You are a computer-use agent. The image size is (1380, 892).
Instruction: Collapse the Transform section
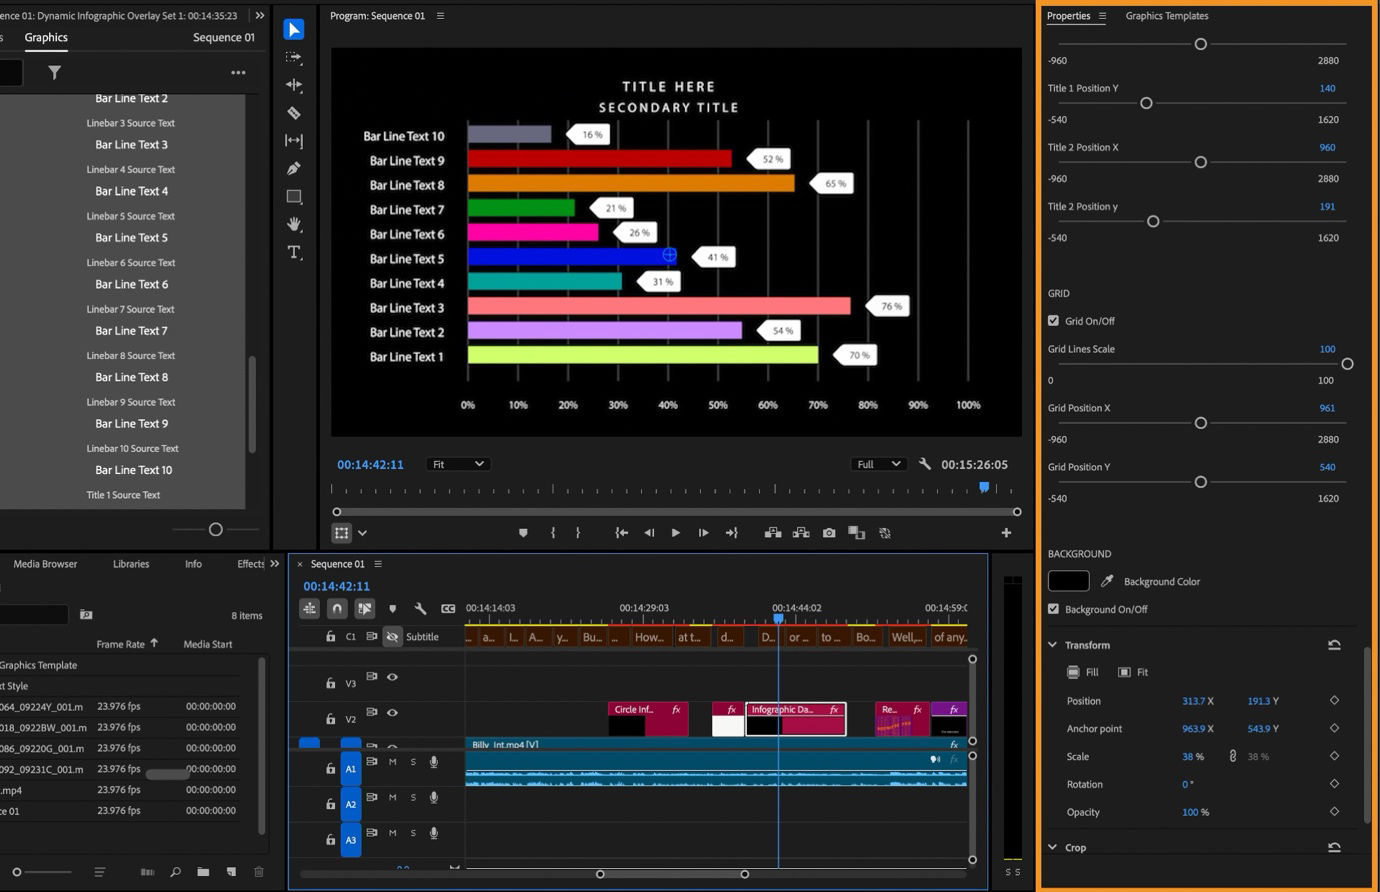pyautogui.click(x=1051, y=644)
